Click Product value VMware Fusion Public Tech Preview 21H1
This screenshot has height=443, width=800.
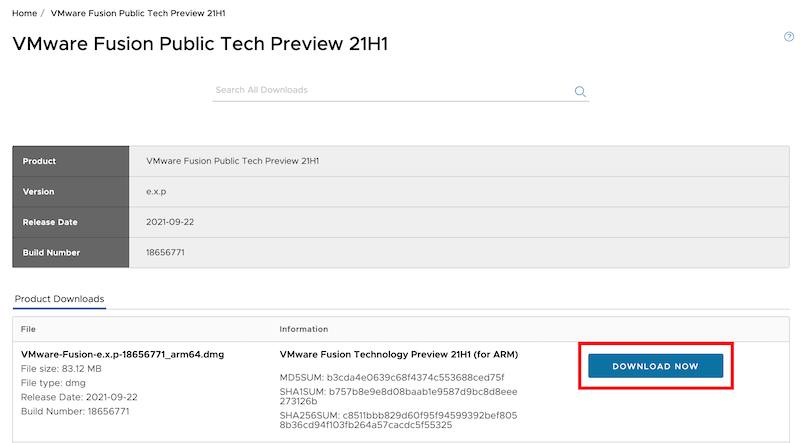click(x=233, y=161)
